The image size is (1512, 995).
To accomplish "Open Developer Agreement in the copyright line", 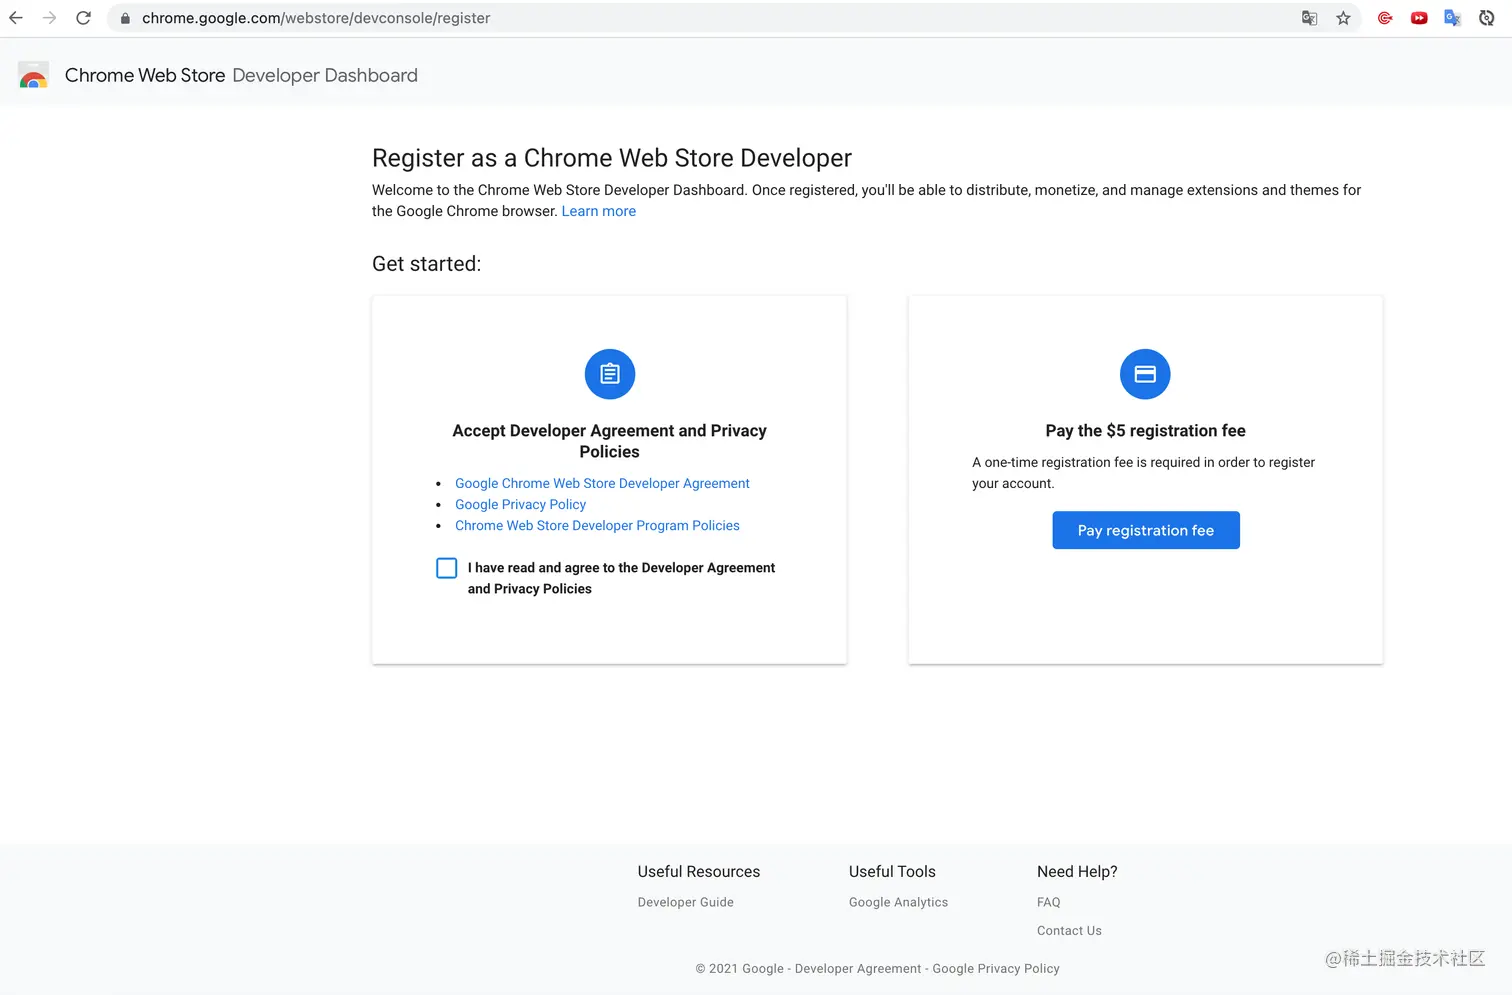I will pyautogui.click(x=858, y=968).
